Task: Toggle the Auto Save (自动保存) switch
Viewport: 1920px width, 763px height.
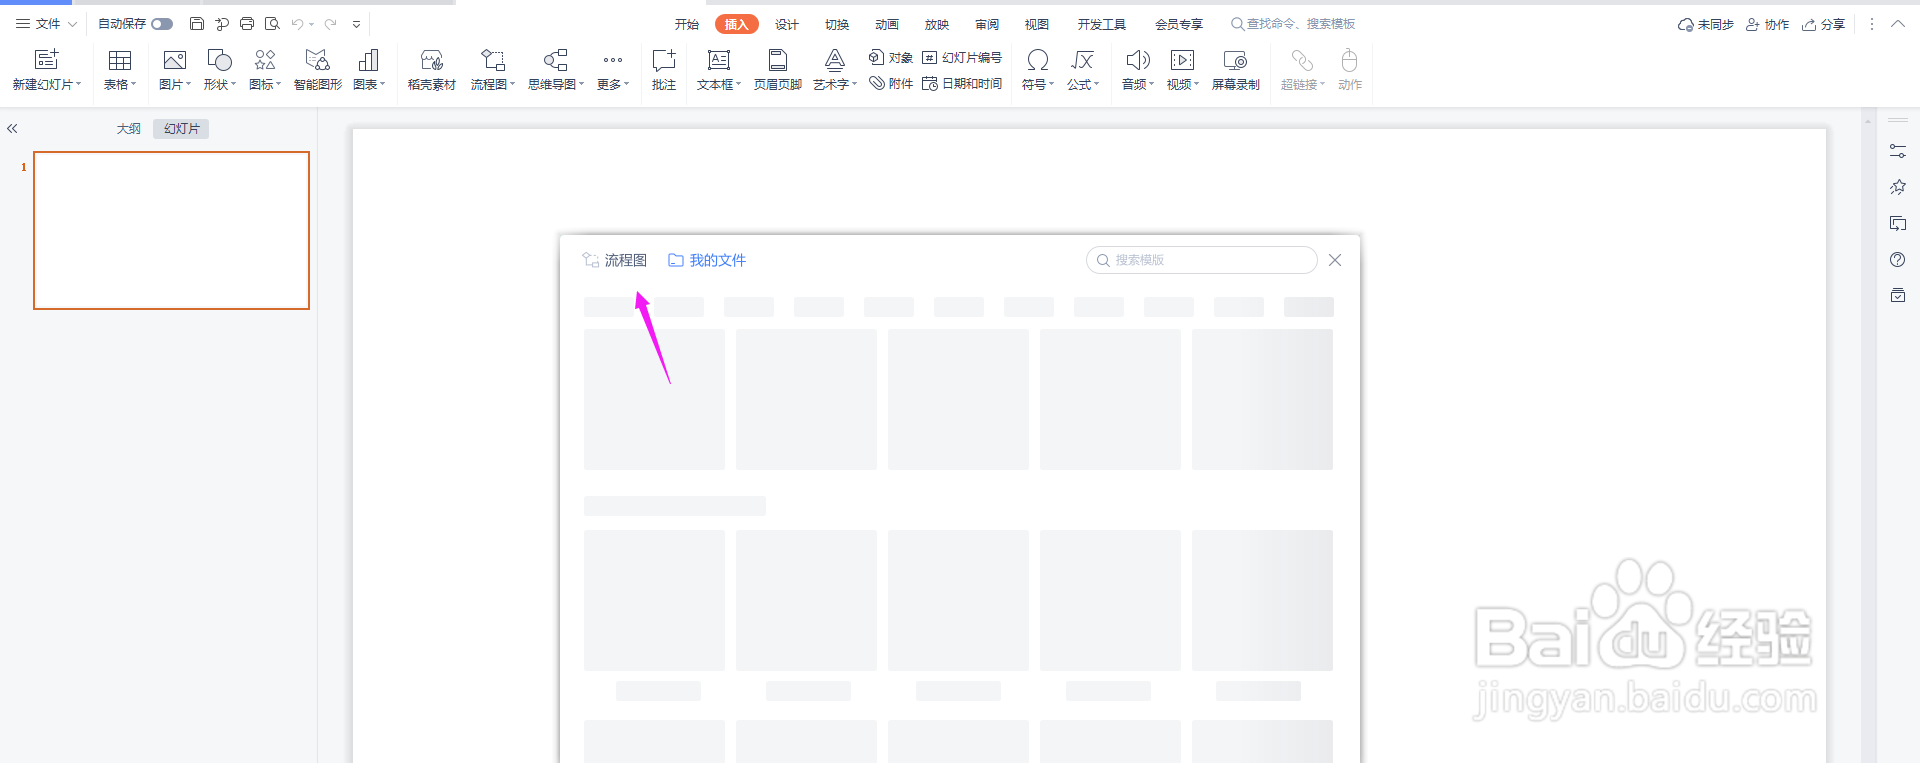Action: pyautogui.click(x=162, y=24)
